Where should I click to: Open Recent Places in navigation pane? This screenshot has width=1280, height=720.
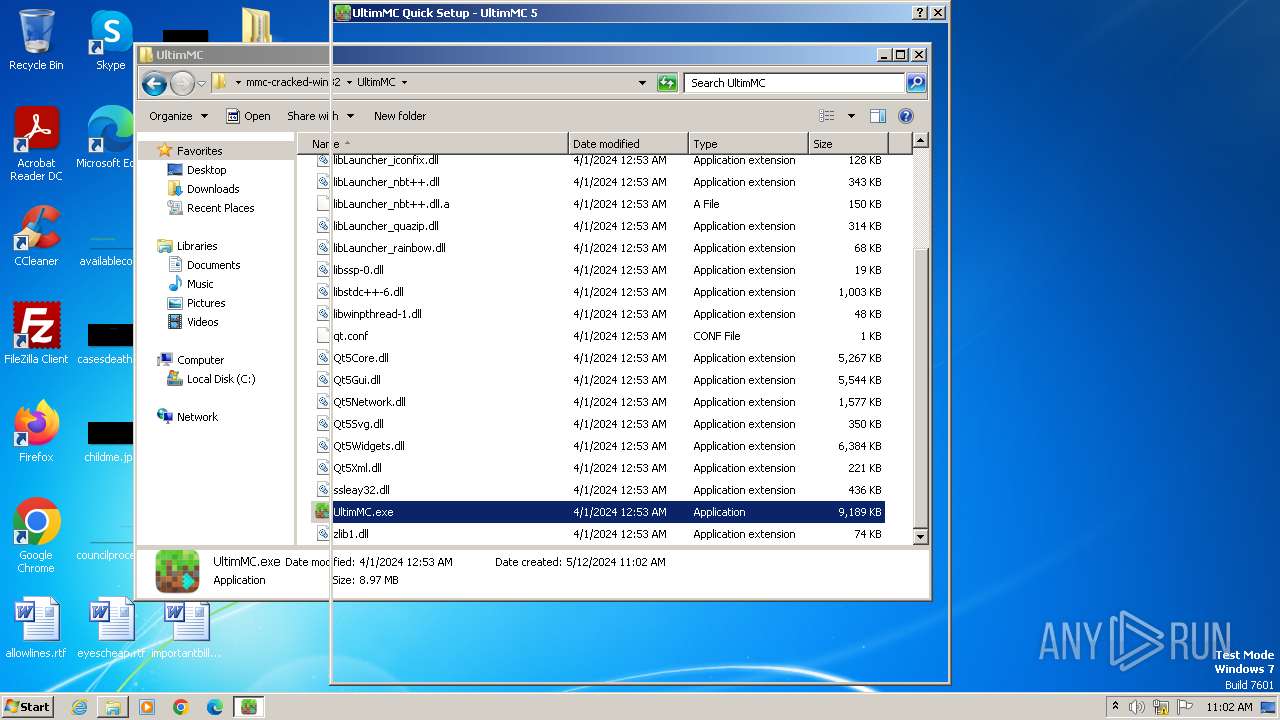(220, 208)
